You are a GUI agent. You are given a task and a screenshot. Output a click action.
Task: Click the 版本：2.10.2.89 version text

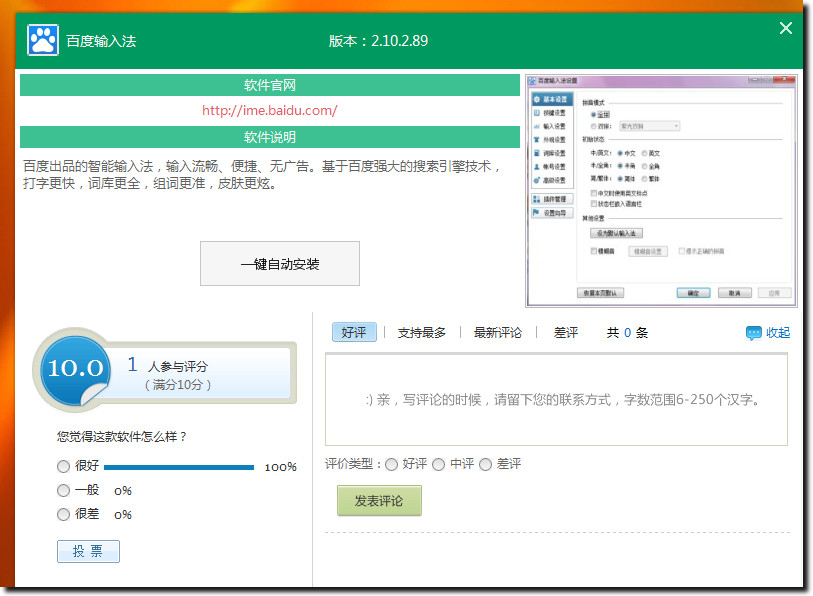(379, 40)
